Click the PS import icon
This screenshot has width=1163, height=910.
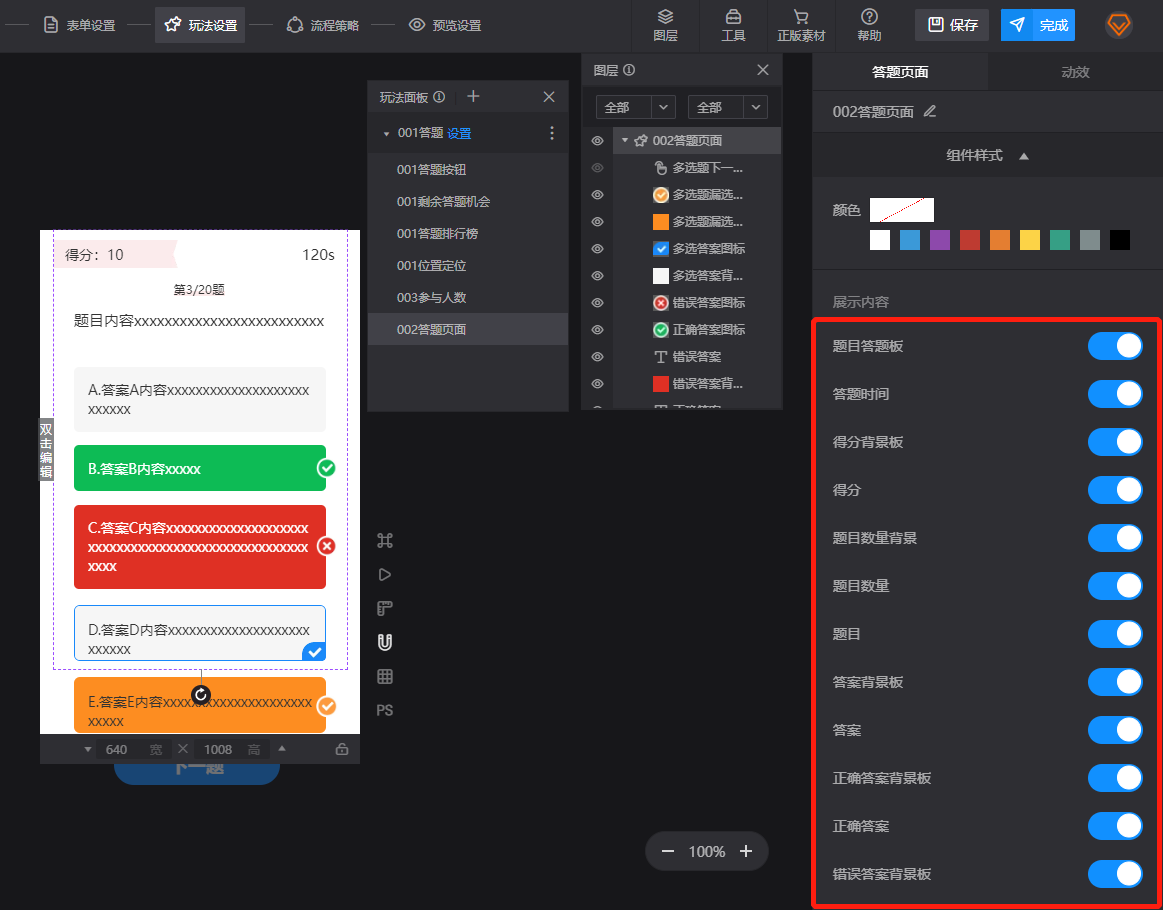pos(384,710)
